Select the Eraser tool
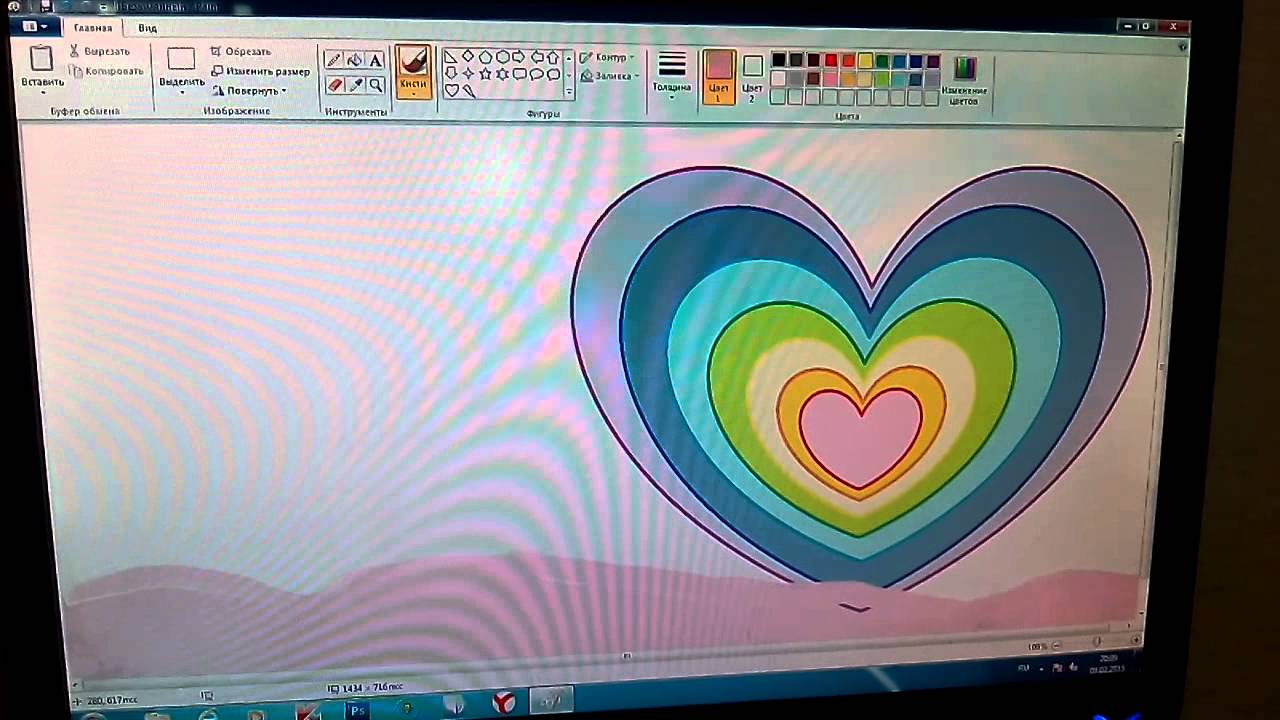The image size is (1280, 720). click(x=334, y=86)
